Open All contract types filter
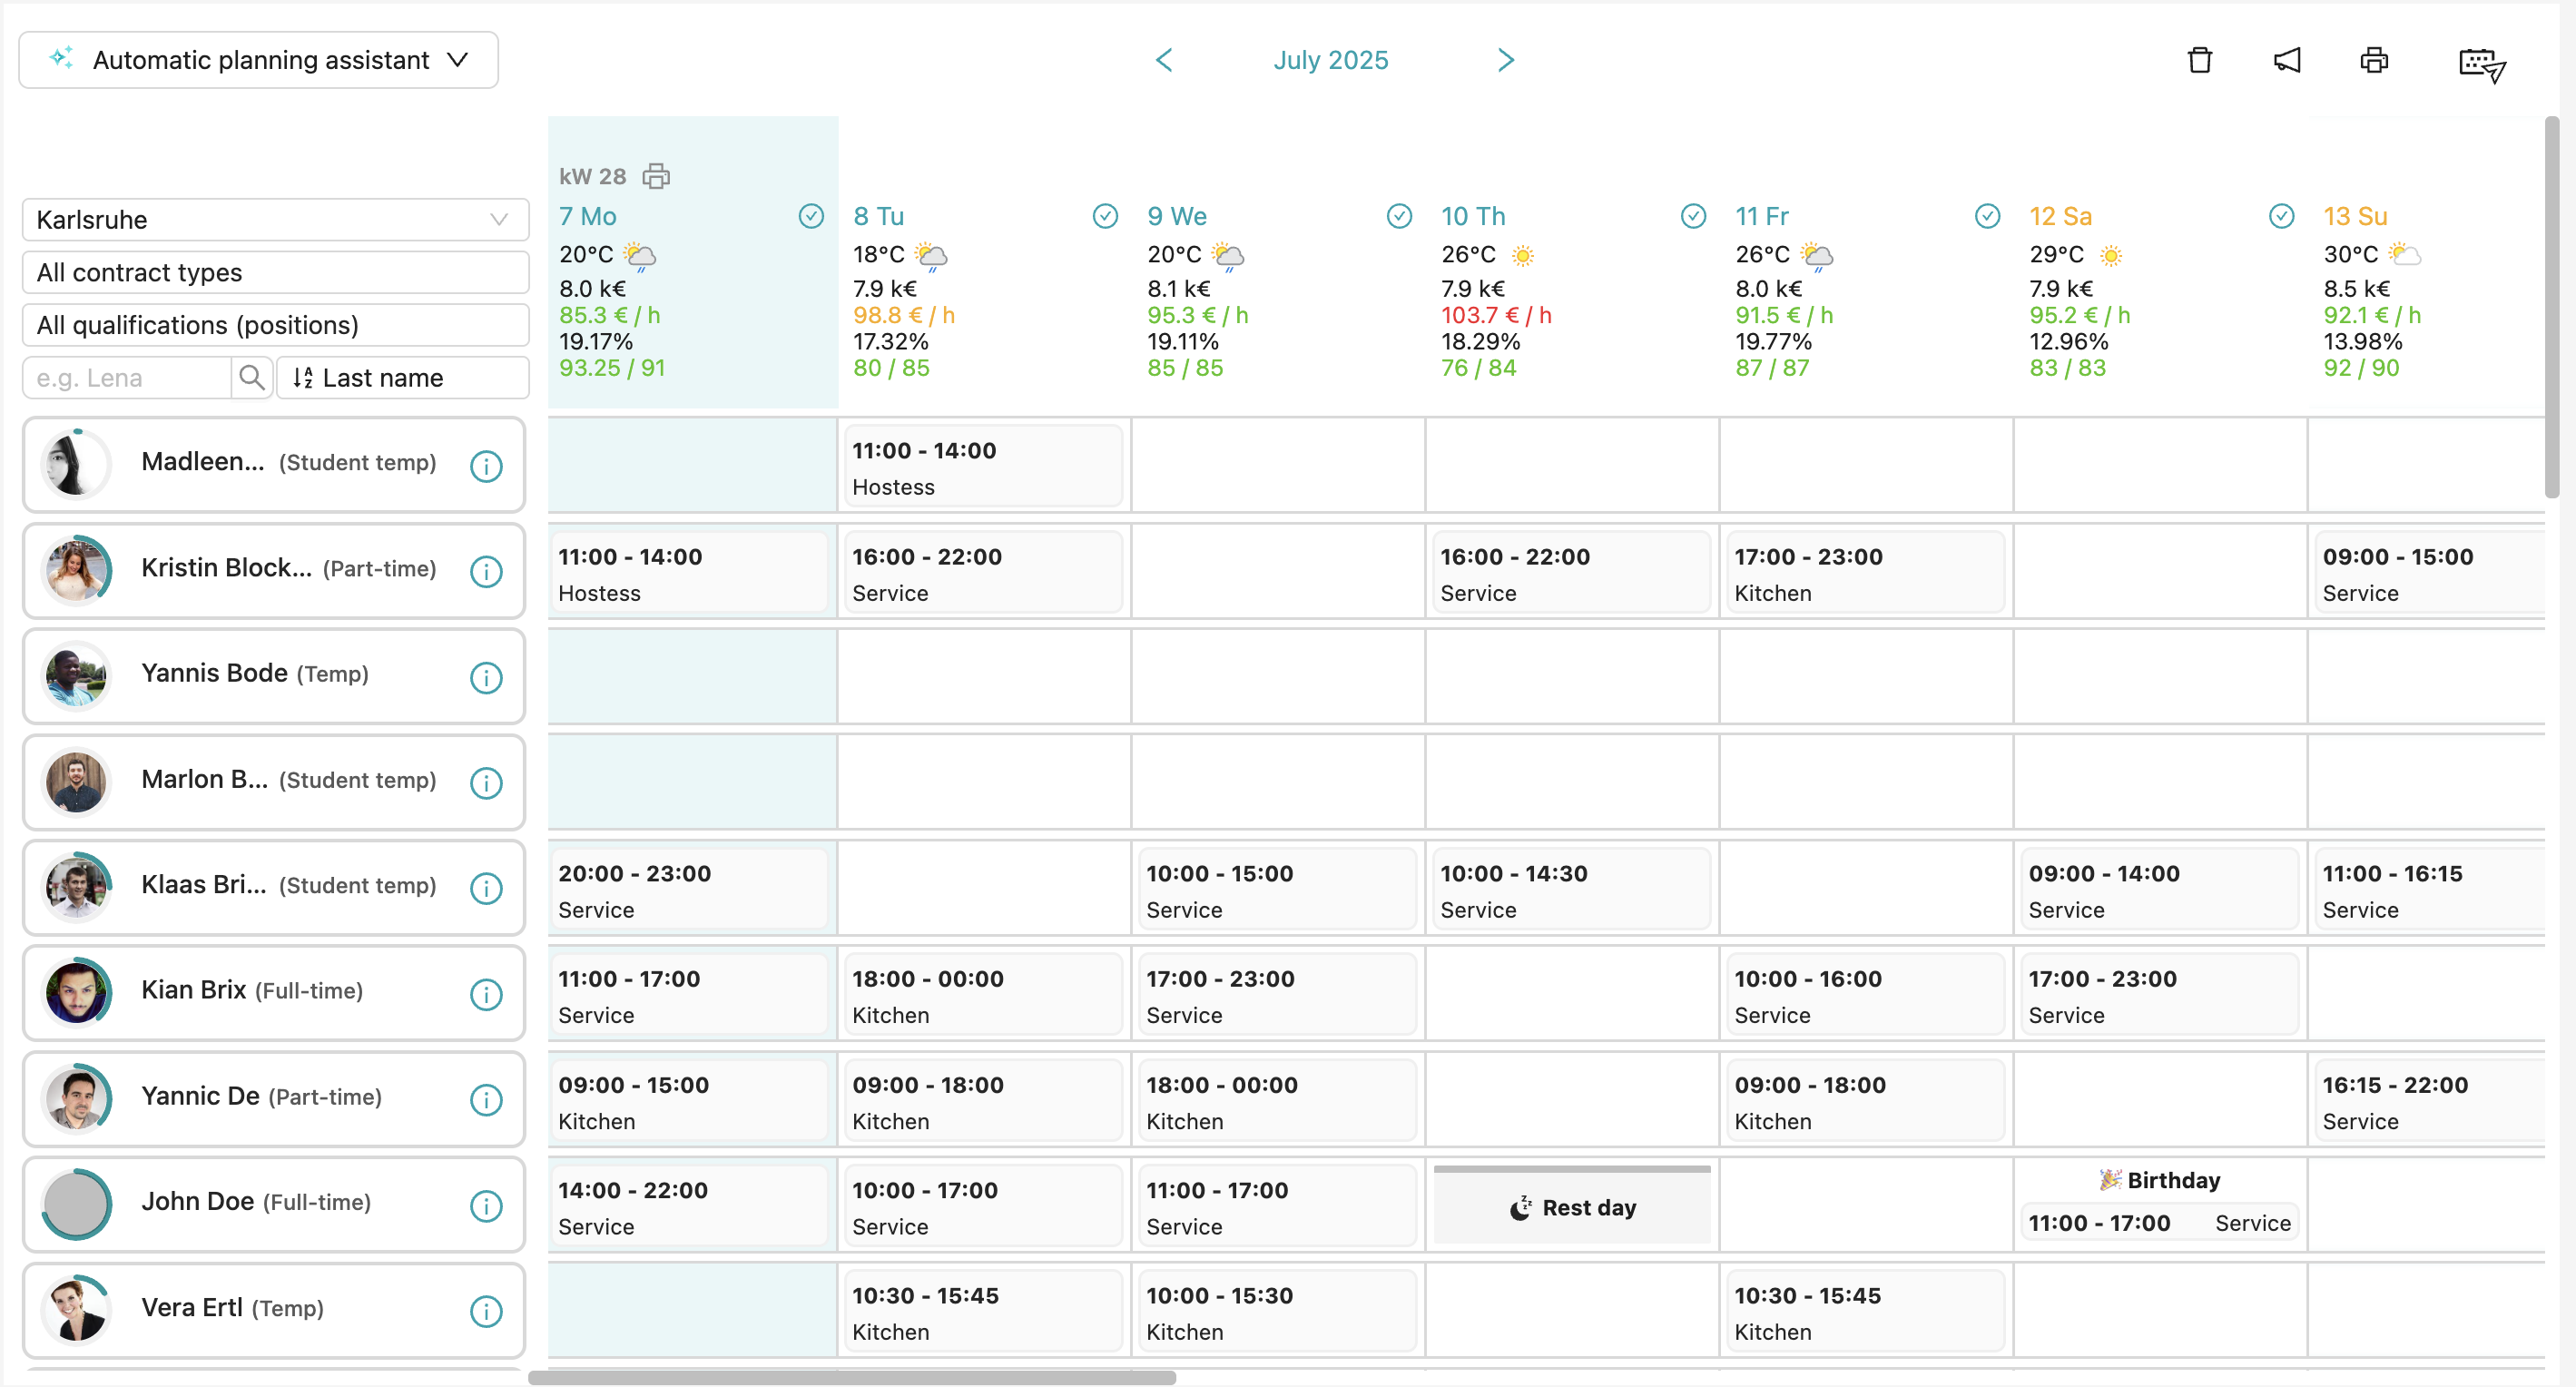Viewport: 2576px width, 1387px height. pyautogui.click(x=275, y=272)
